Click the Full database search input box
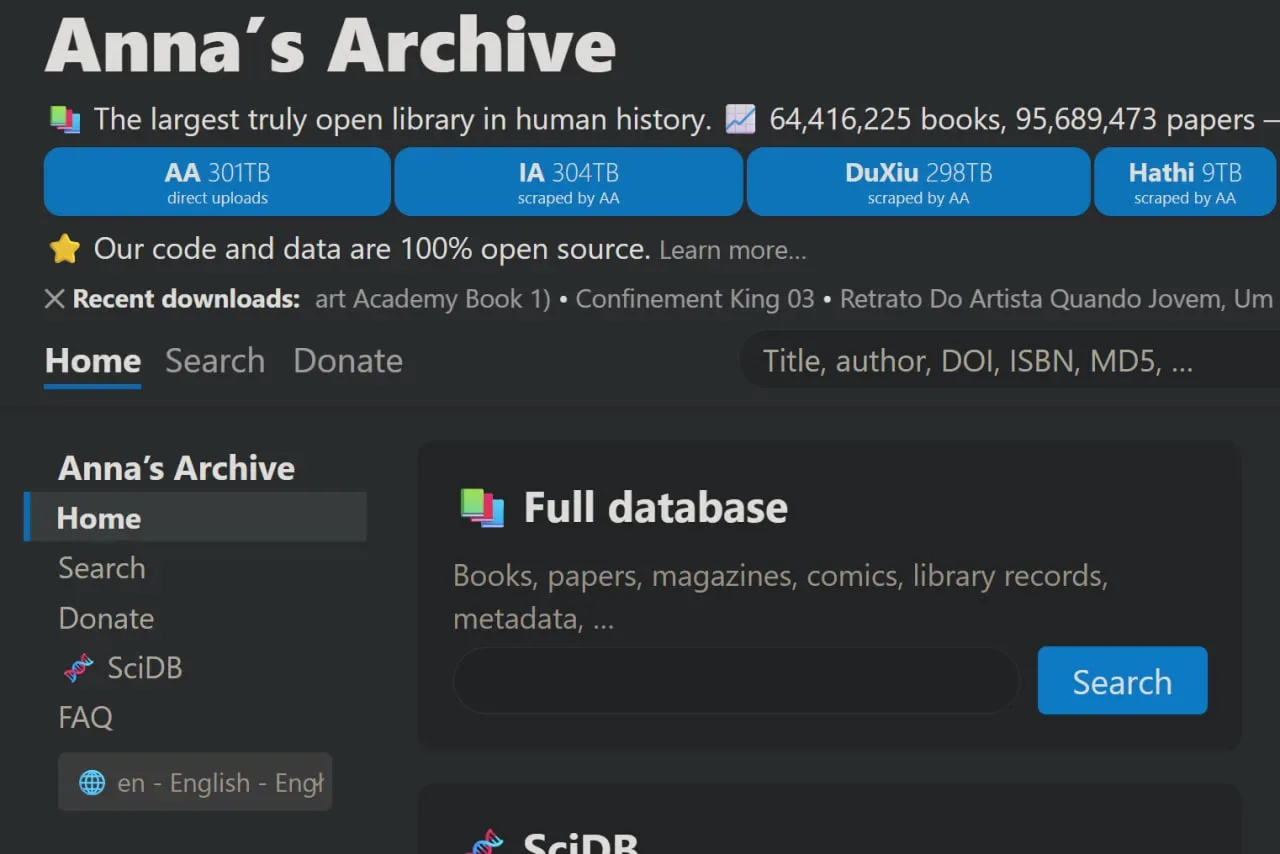The height and width of the screenshot is (854, 1280). coord(736,681)
